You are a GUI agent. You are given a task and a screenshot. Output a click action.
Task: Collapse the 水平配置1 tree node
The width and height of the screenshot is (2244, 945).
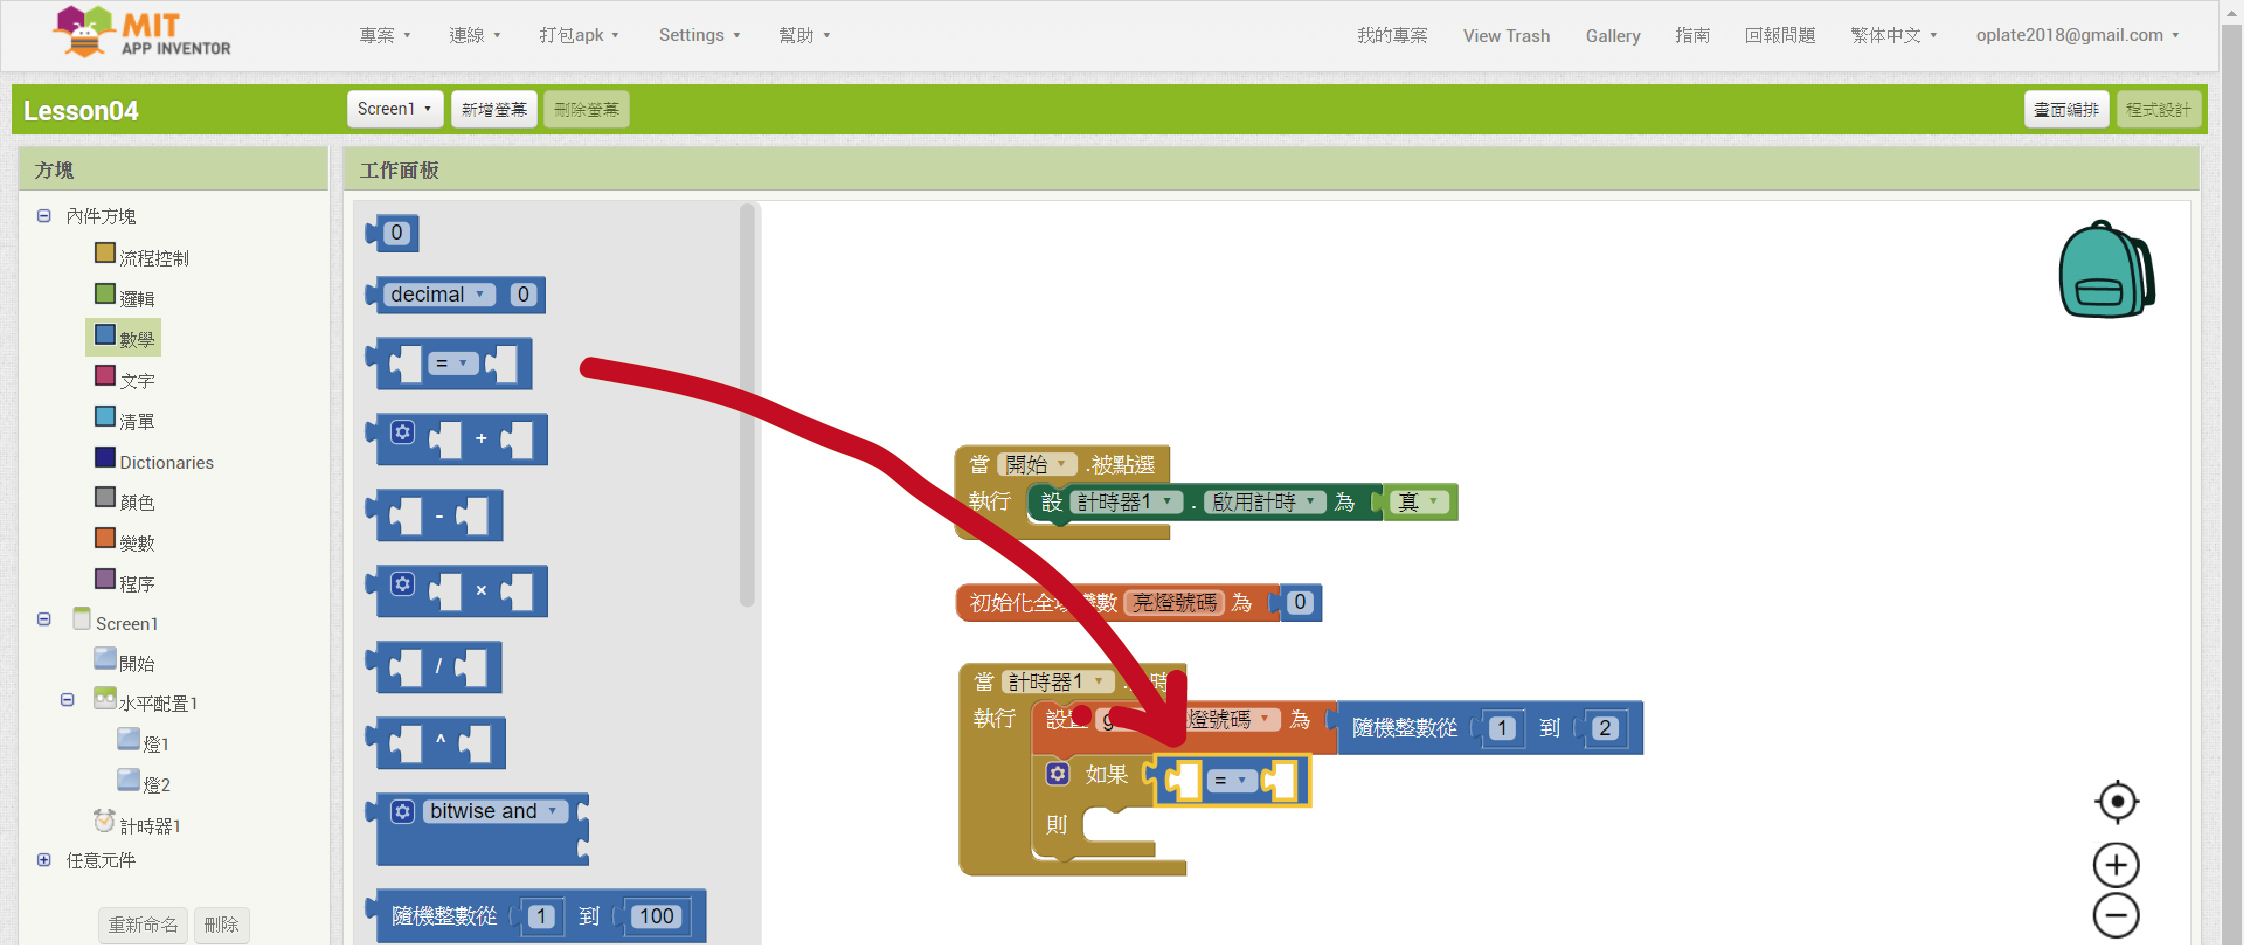pos(67,700)
